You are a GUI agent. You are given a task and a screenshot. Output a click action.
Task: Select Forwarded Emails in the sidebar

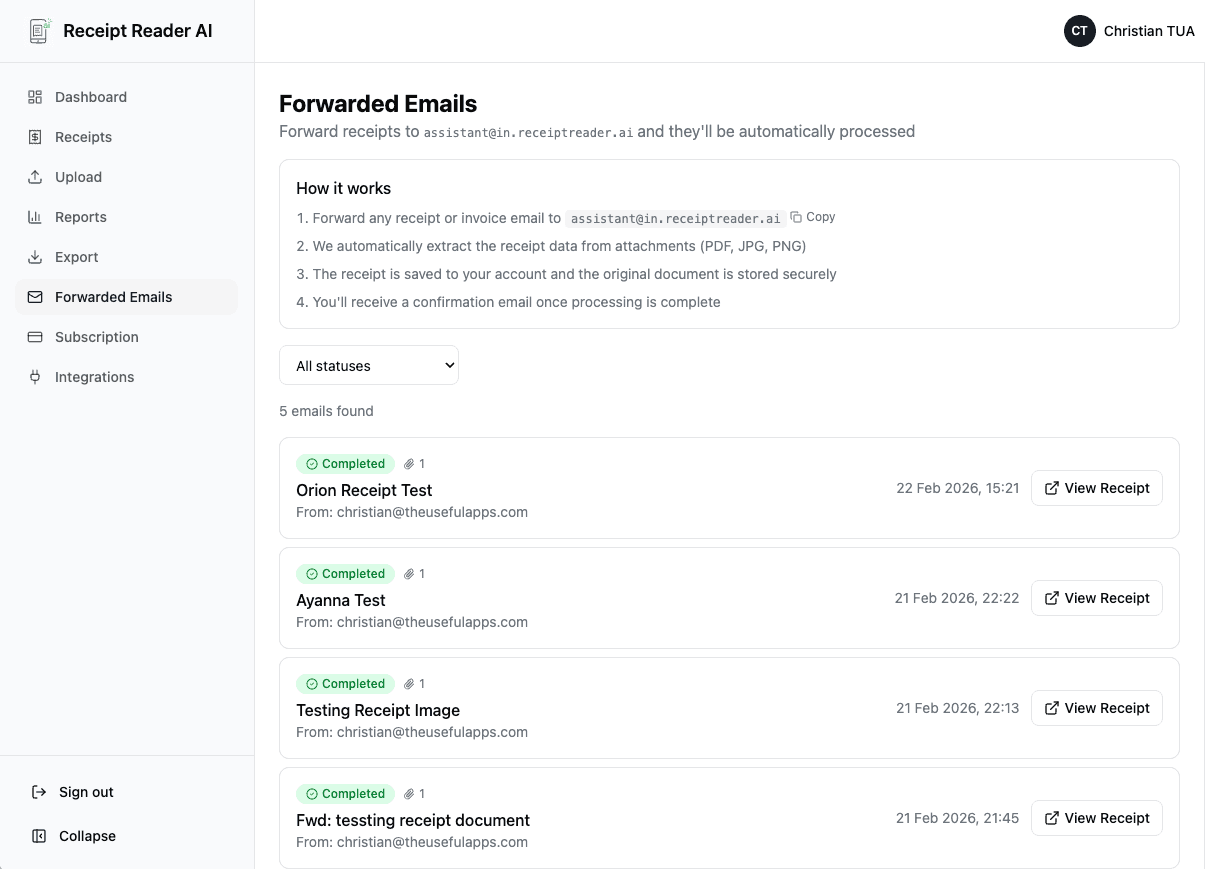[x=113, y=297]
